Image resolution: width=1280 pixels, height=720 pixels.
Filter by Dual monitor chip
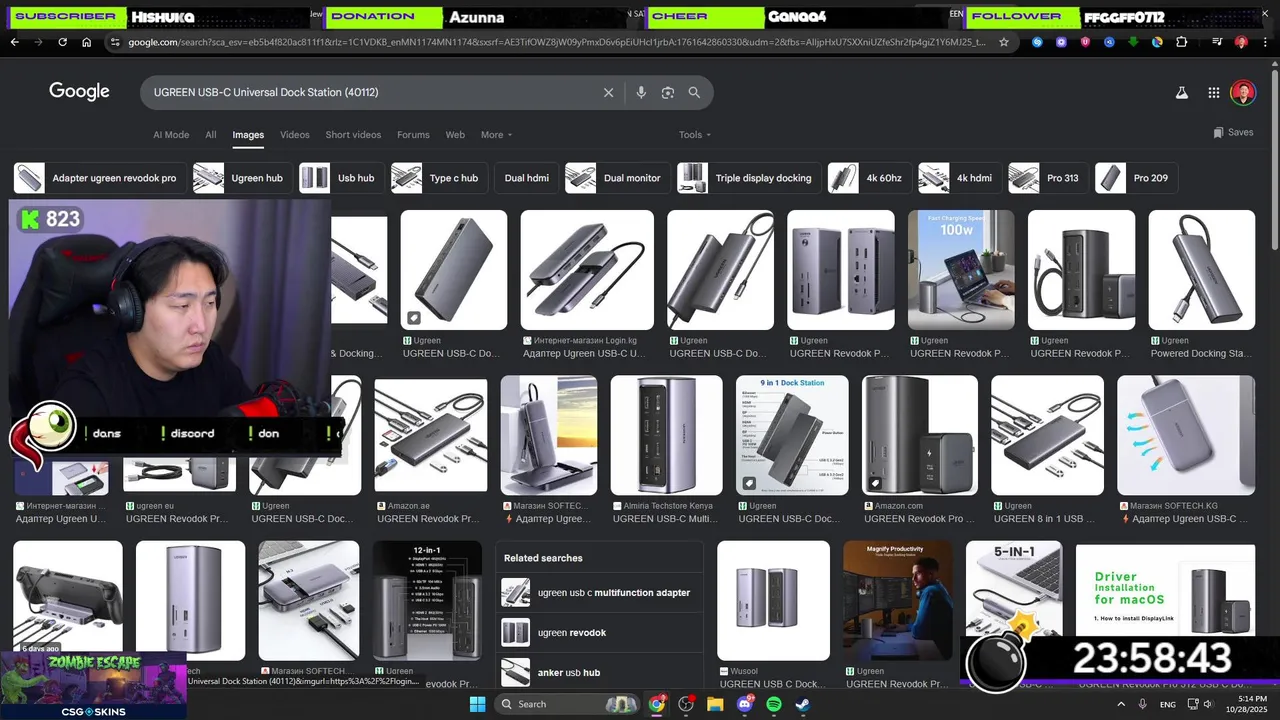pos(617,178)
